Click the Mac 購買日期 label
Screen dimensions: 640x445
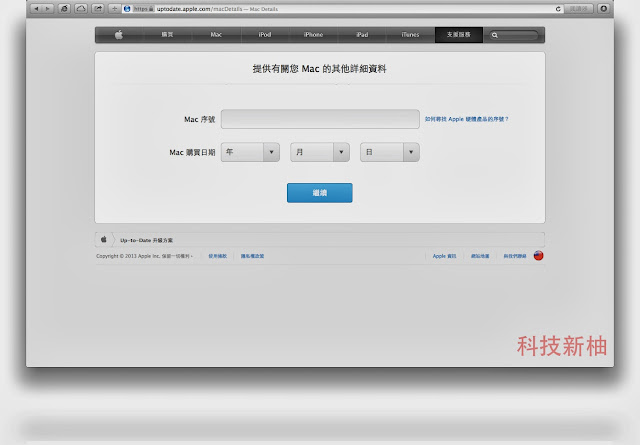(192, 152)
